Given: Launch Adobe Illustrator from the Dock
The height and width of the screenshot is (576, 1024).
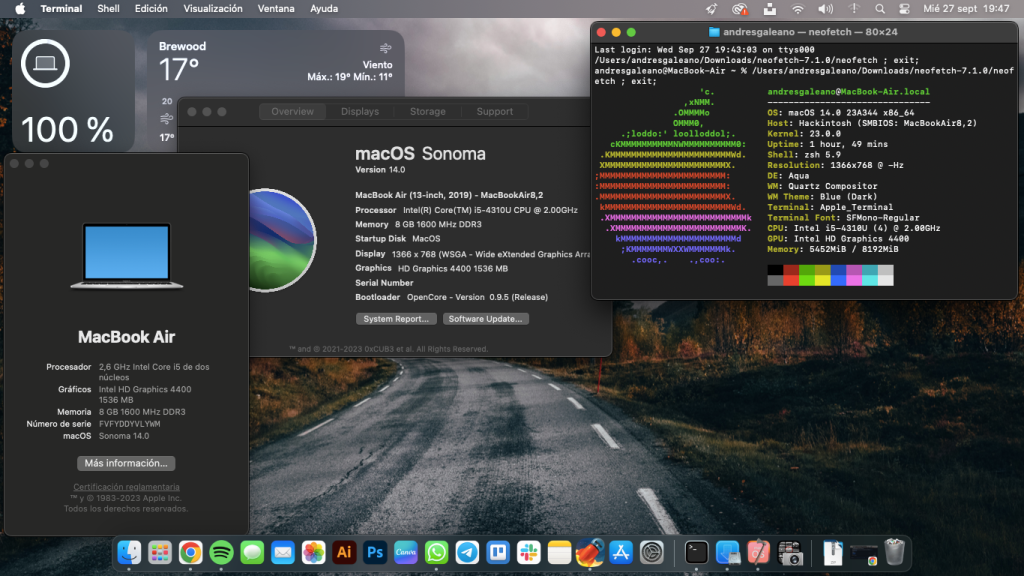Looking at the screenshot, I should click(x=345, y=552).
